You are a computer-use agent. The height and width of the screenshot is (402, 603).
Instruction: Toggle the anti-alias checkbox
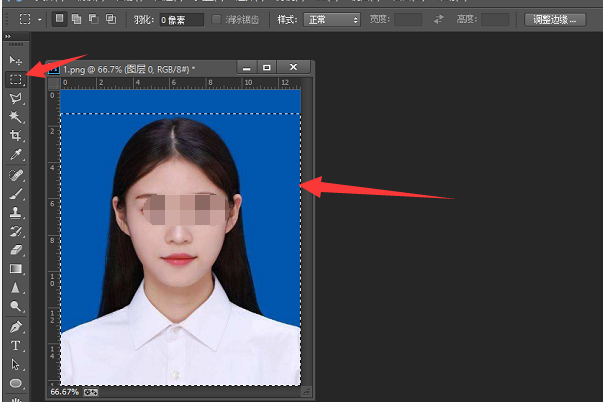(x=217, y=19)
